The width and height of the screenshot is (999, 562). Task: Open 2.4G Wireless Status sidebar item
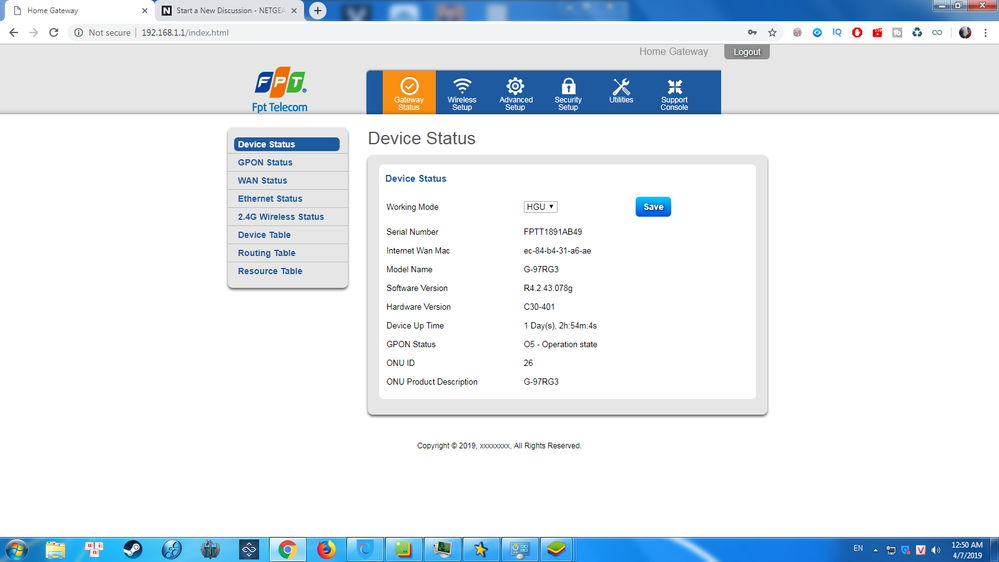281,217
